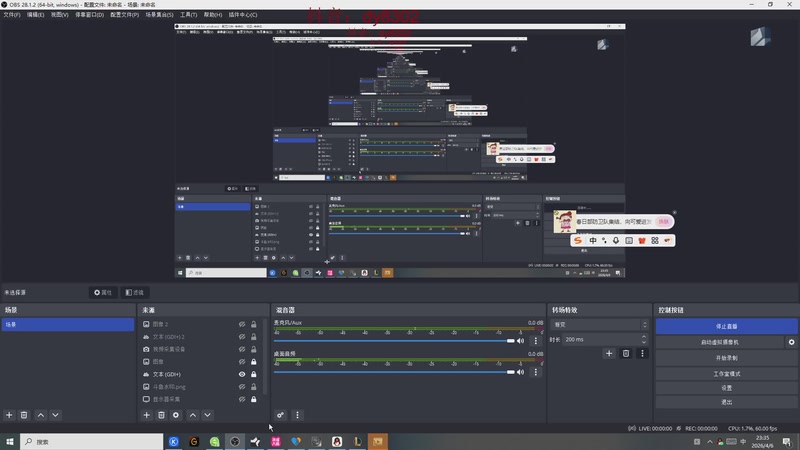Open Windows Start menu
Screen dimensions: 800x450
[x=10, y=441]
